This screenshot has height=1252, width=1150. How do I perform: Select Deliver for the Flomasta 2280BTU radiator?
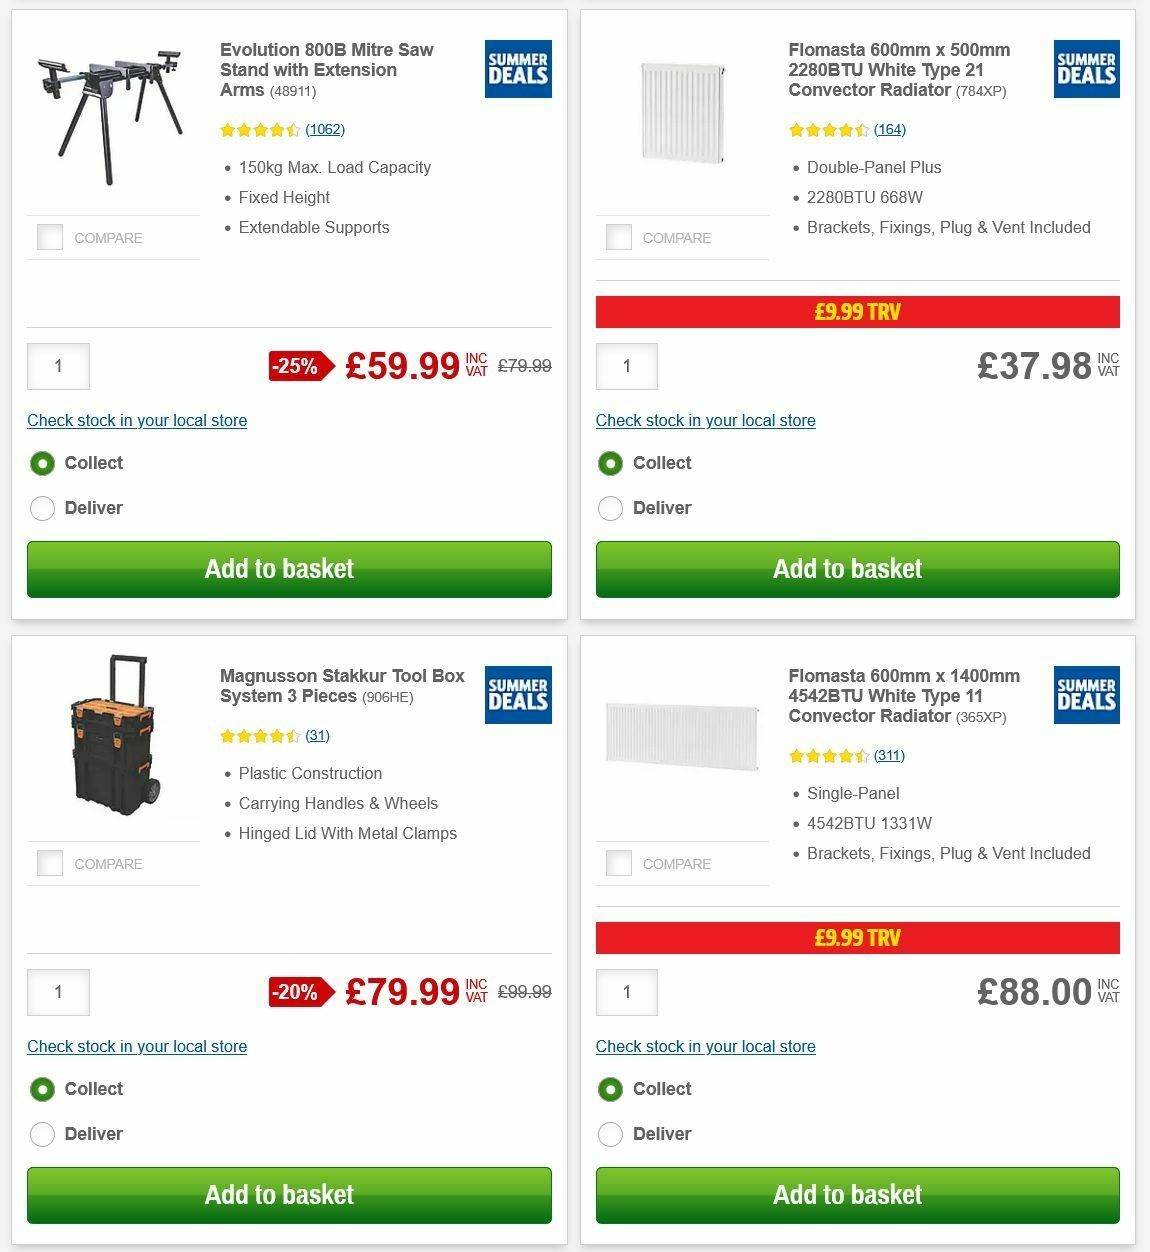tap(610, 508)
